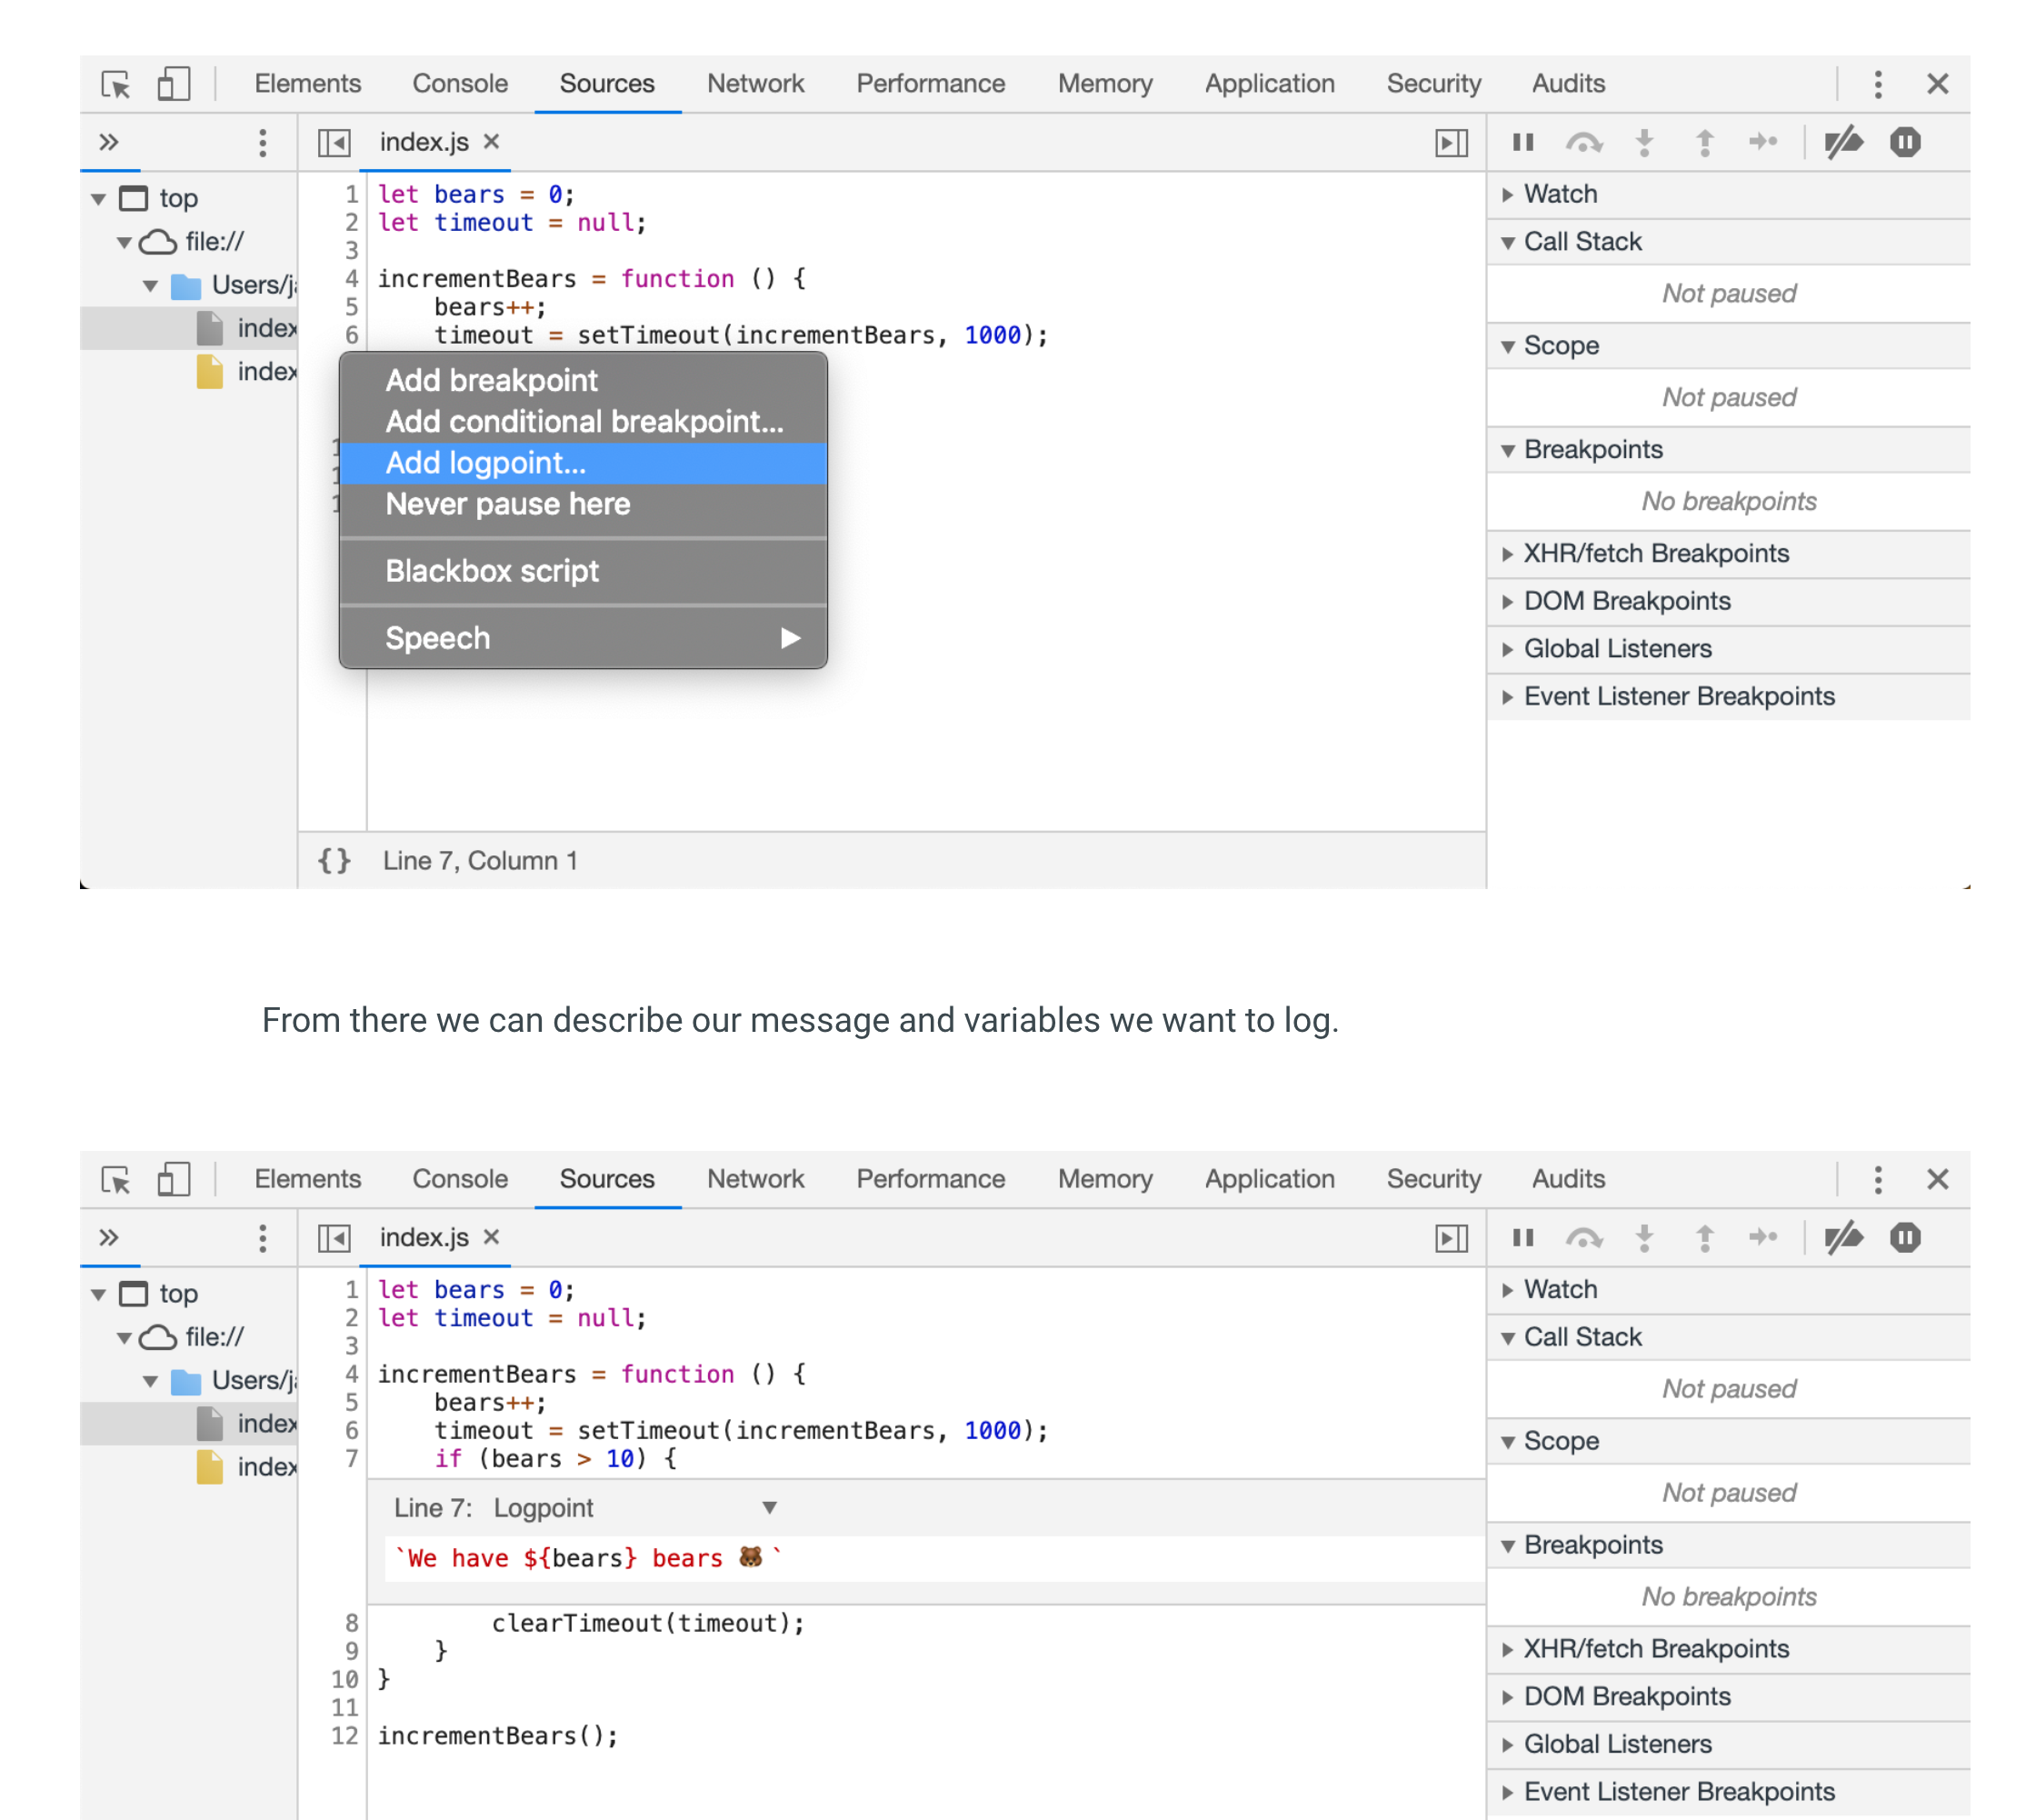Toggle deactivate breakpoints icon in top panel

click(x=1843, y=142)
